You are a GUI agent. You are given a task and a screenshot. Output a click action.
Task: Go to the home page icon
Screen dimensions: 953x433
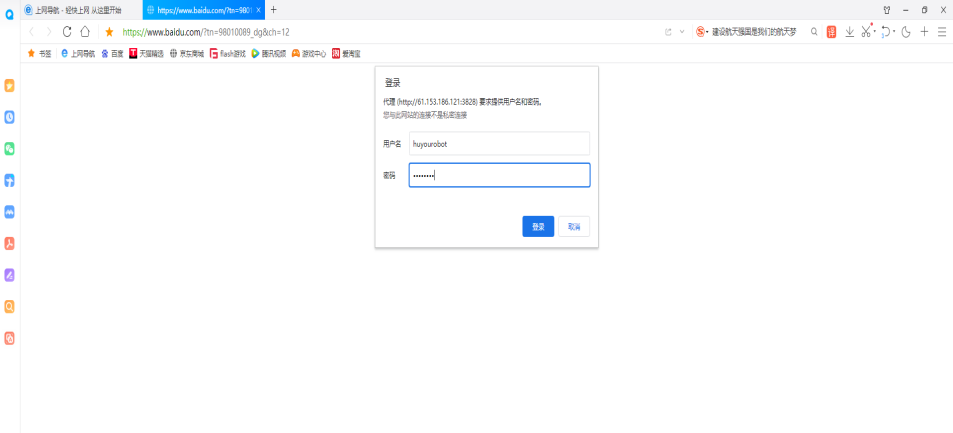coord(85,32)
